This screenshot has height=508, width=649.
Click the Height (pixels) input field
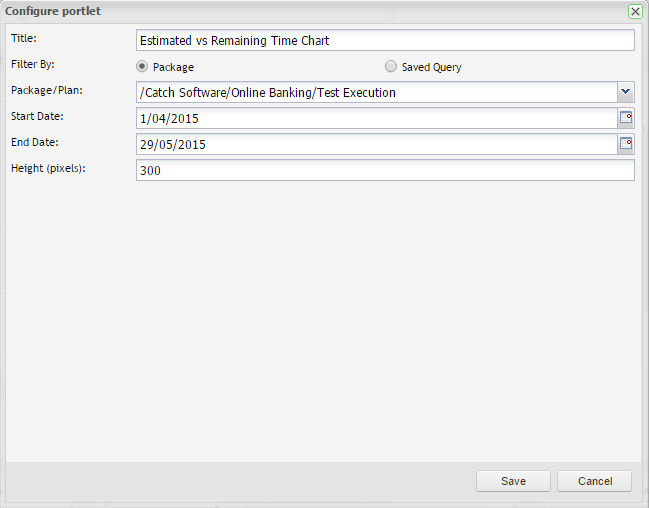pyautogui.click(x=385, y=171)
